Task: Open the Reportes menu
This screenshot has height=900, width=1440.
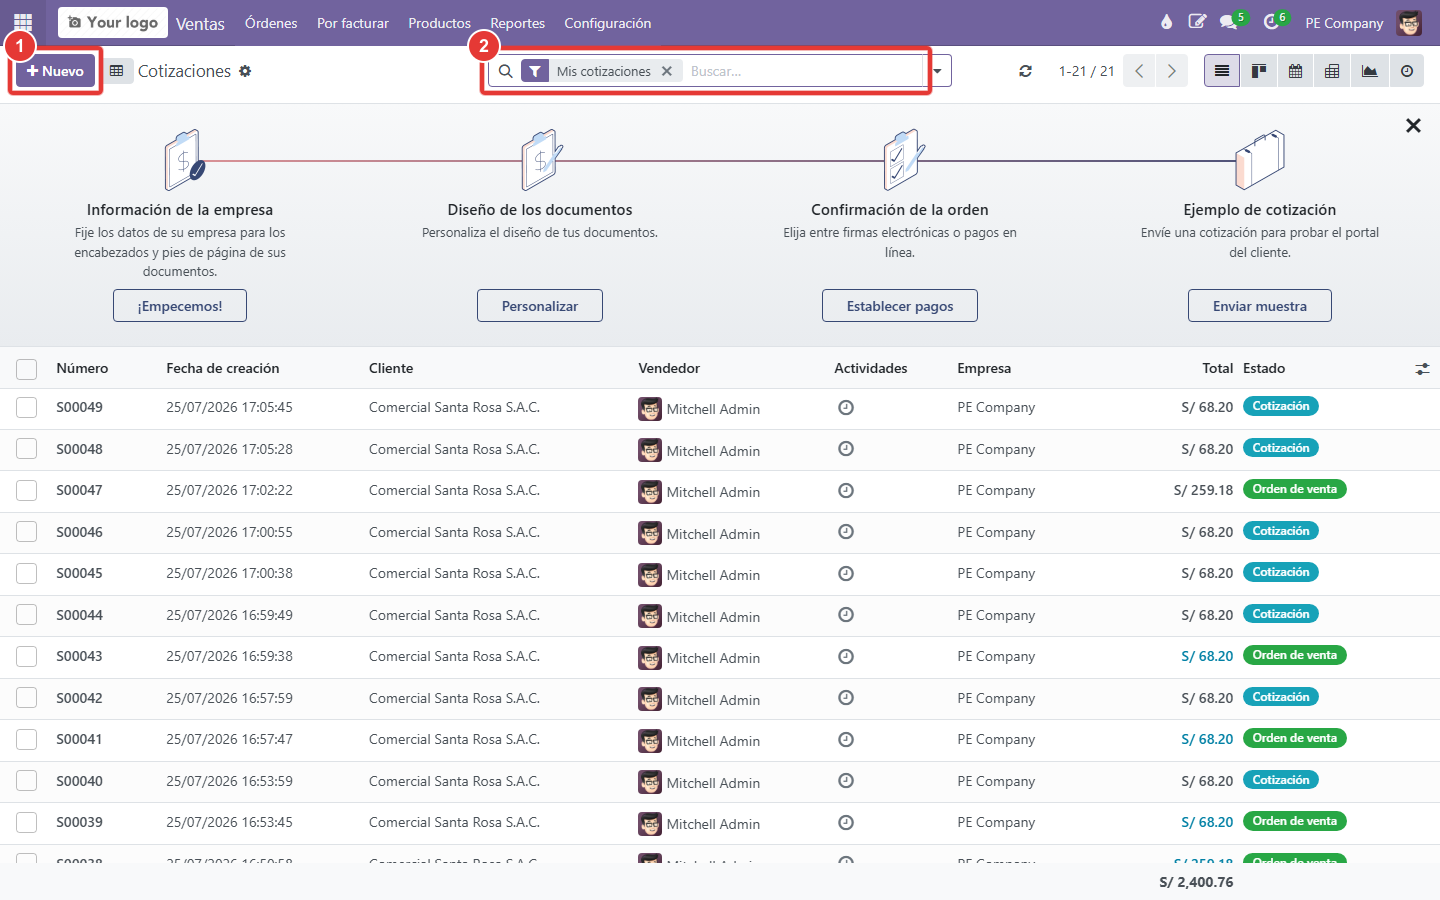Action: (x=518, y=23)
